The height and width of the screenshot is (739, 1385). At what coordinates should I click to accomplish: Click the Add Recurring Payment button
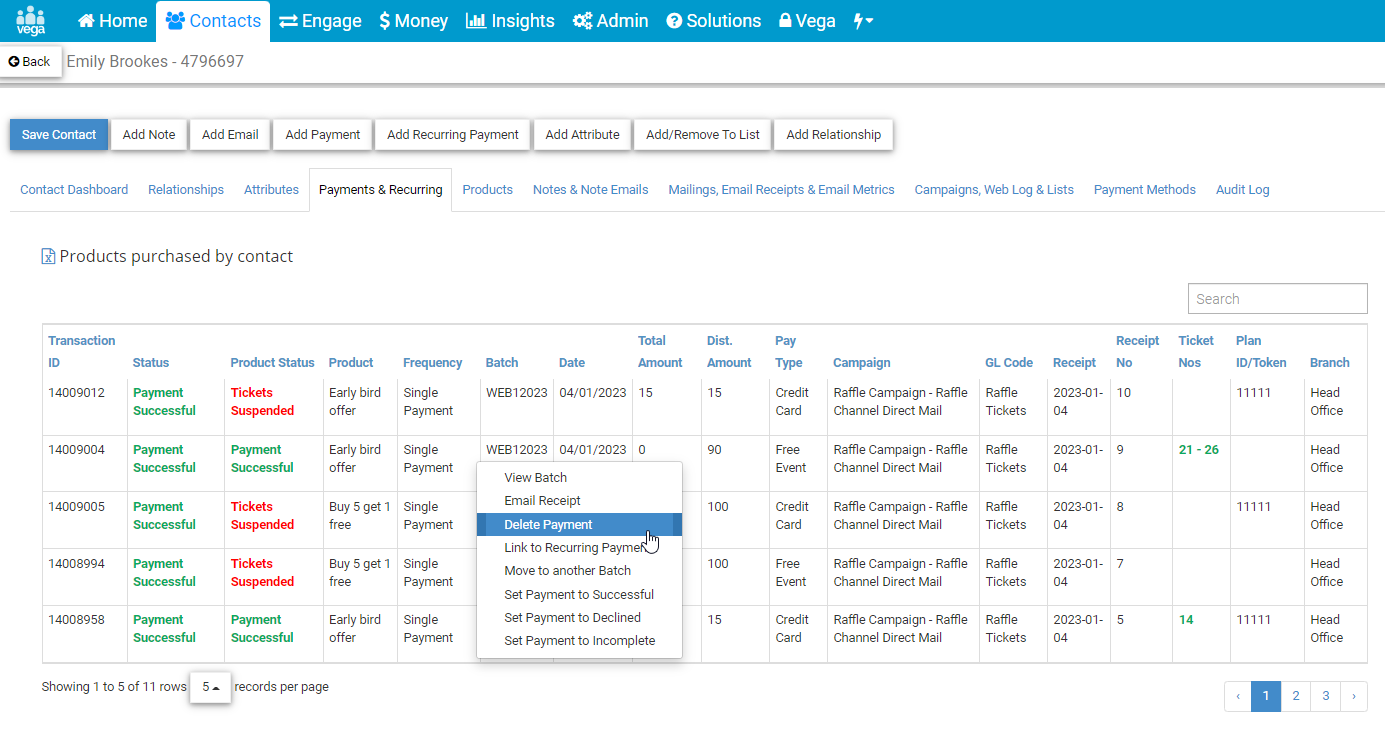click(453, 135)
